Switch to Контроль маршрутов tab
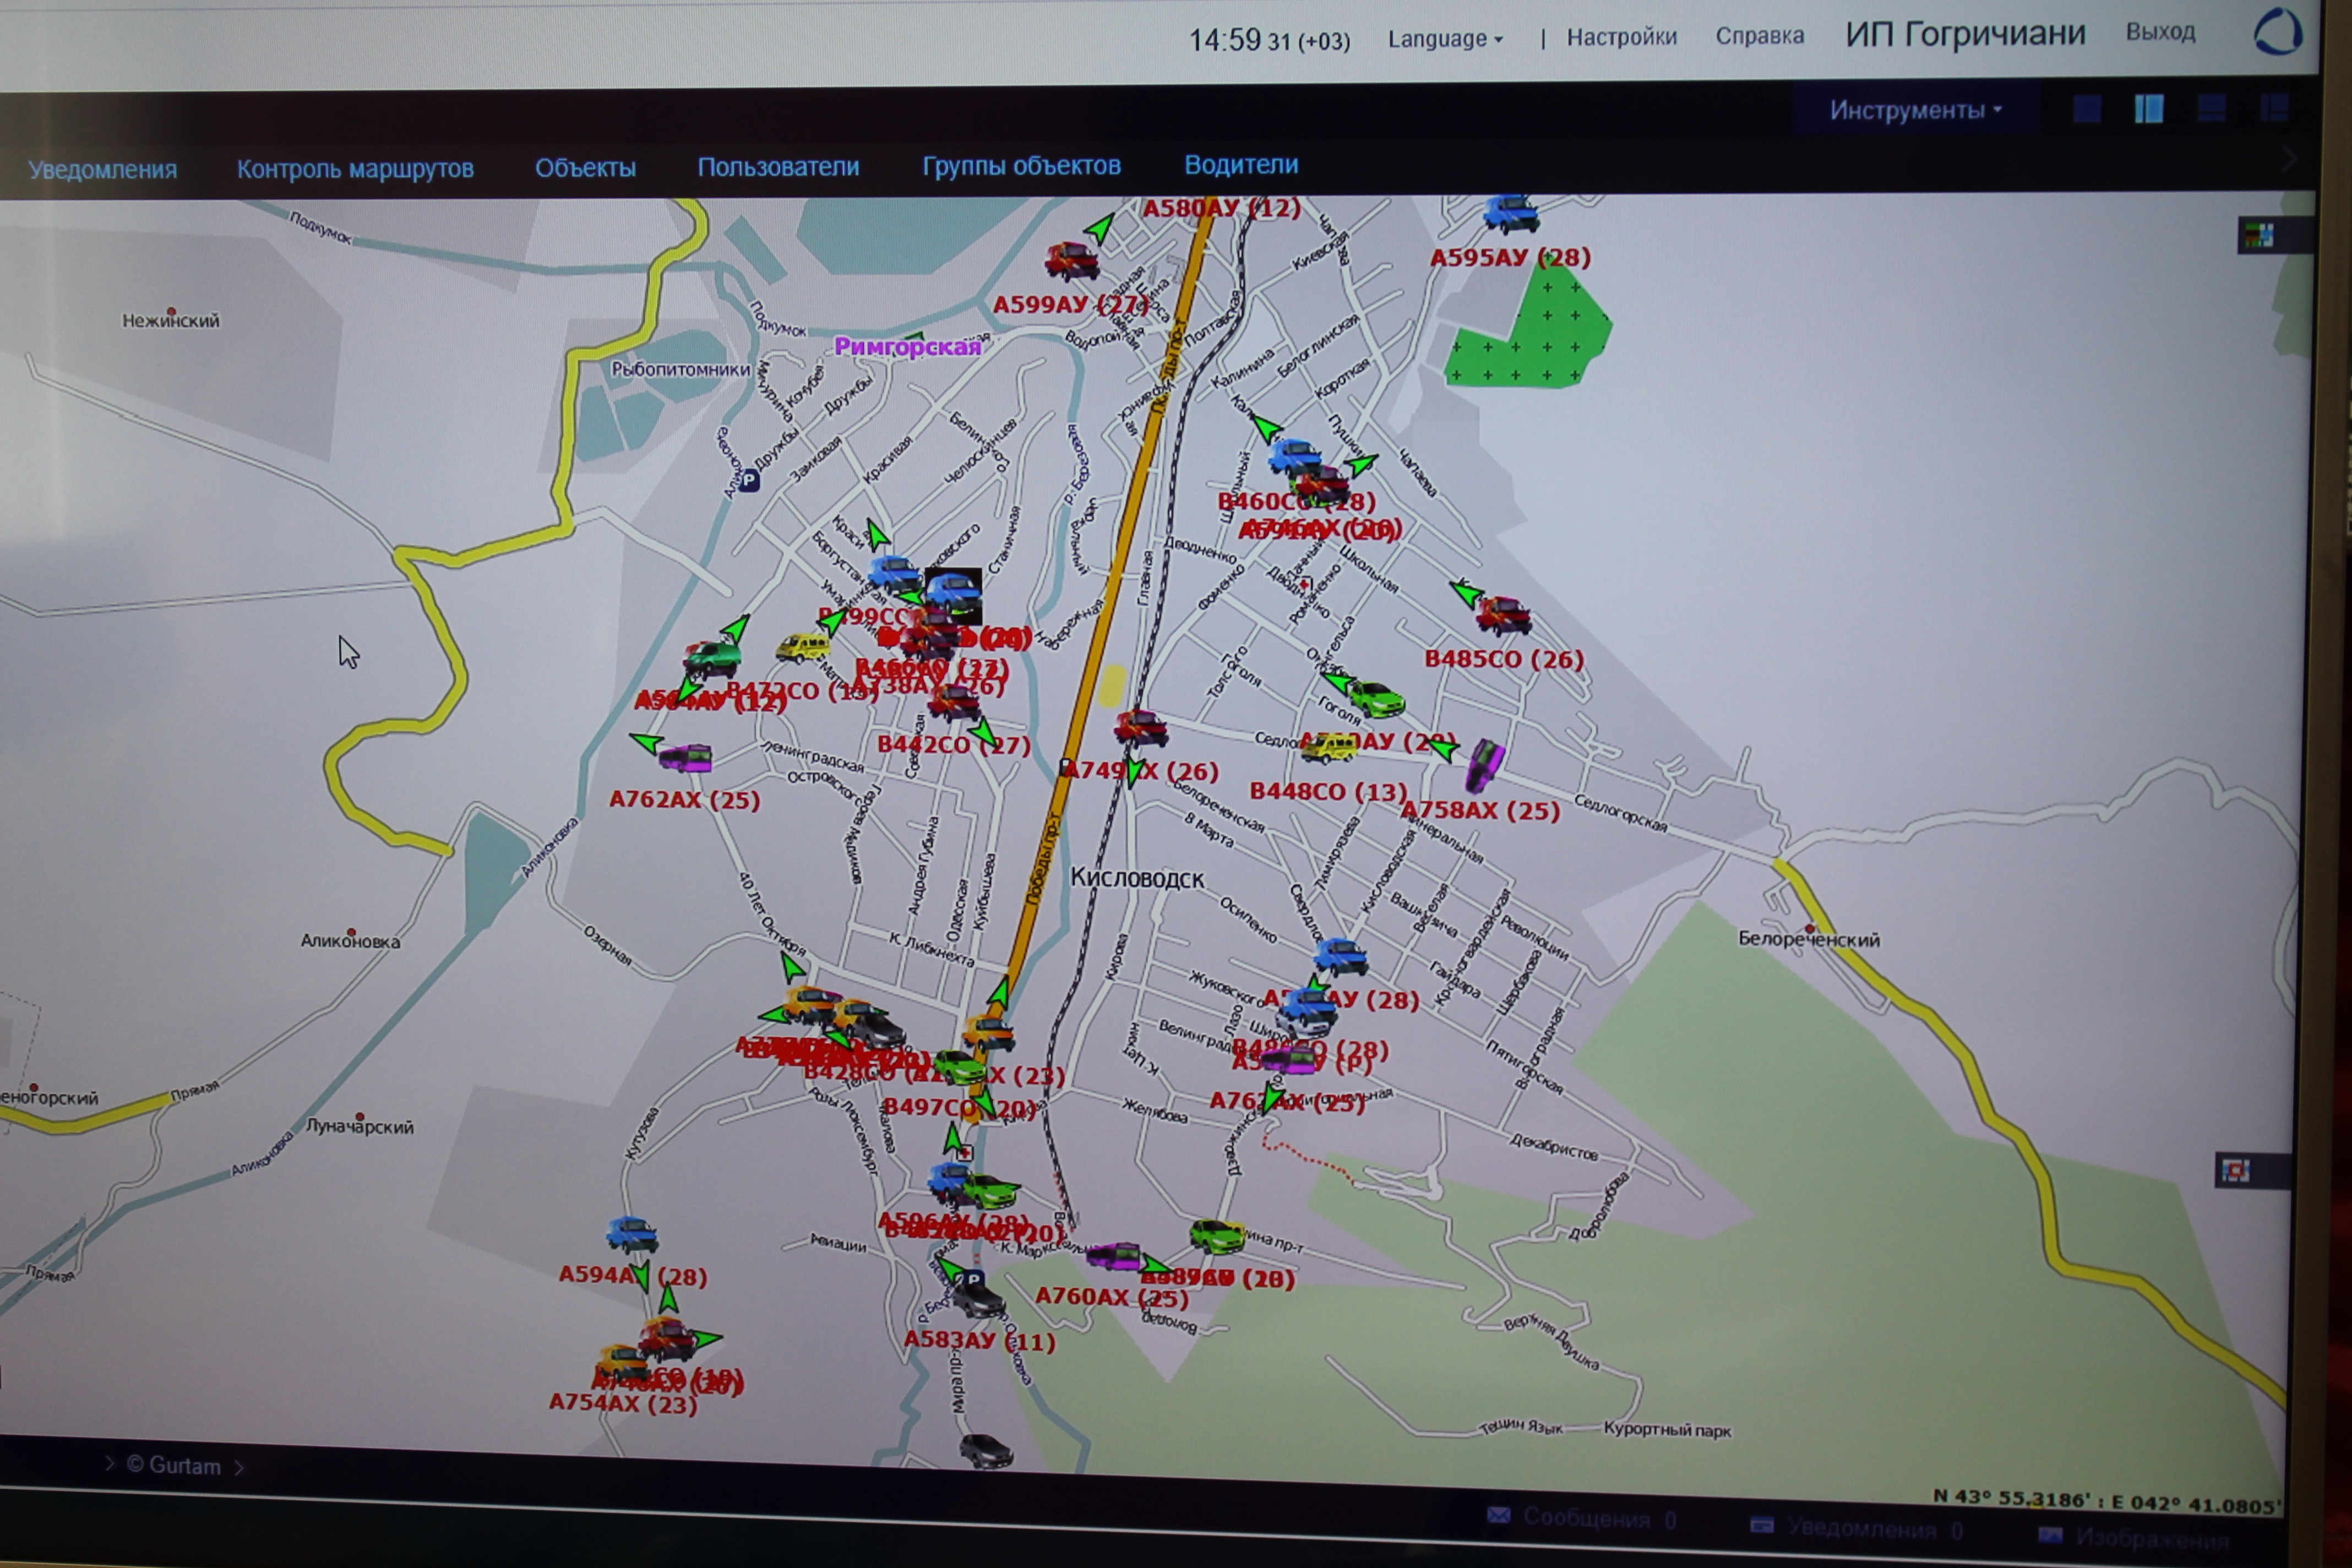The image size is (2352, 1568). [x=355, y=168]
